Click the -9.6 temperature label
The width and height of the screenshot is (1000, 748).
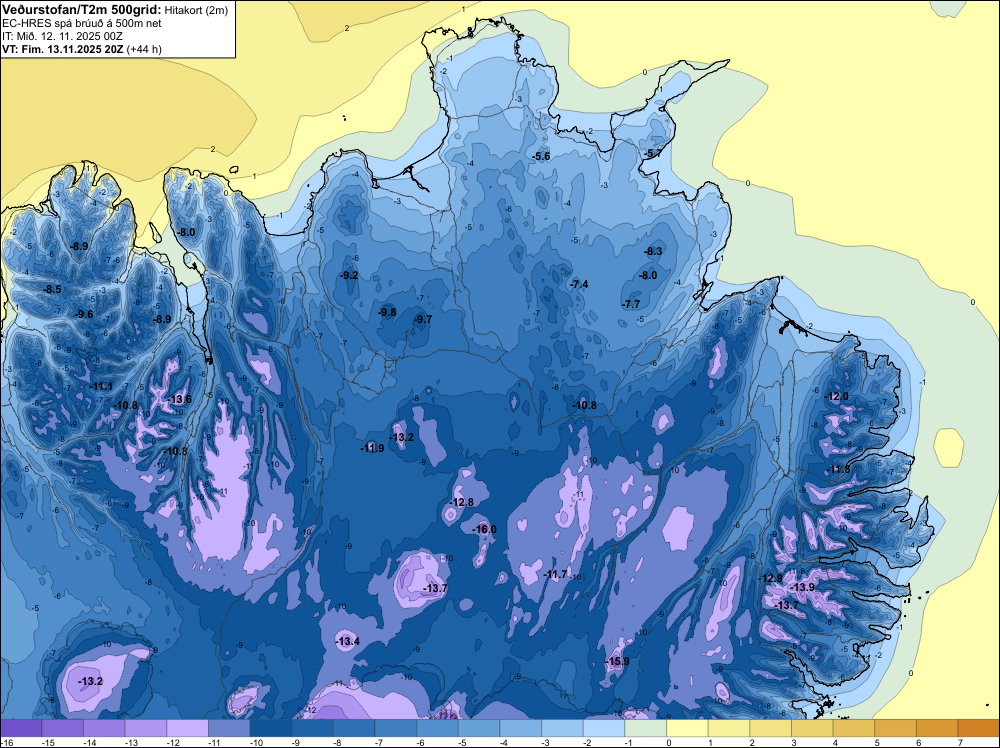point(84,314)
